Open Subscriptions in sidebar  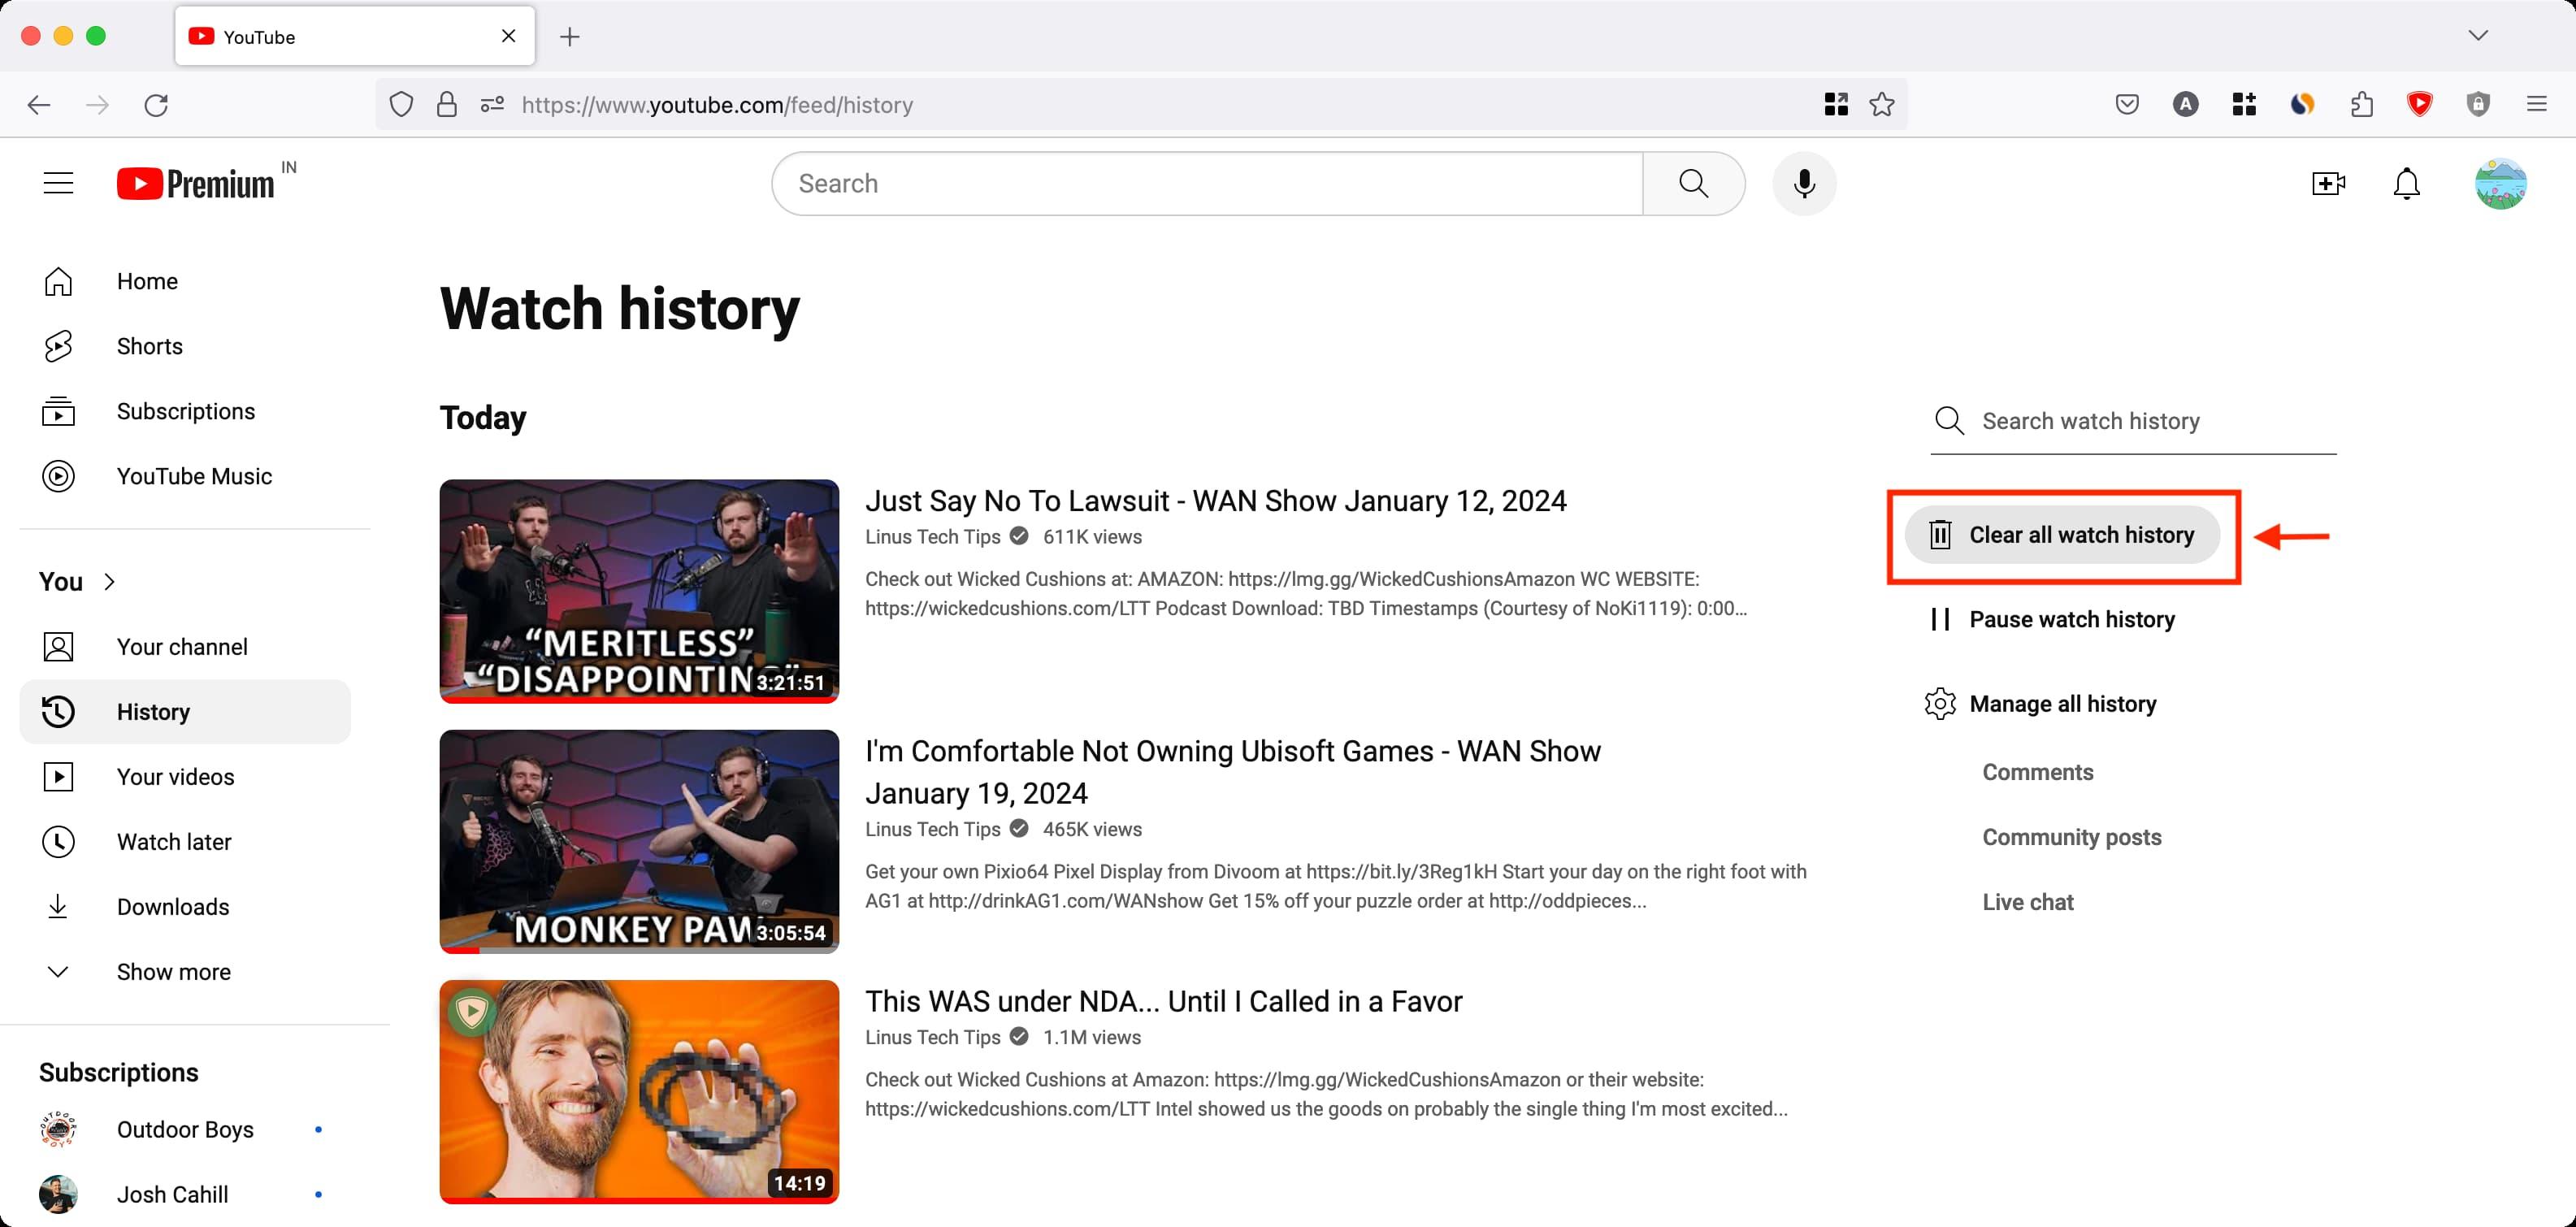(185, 412)
